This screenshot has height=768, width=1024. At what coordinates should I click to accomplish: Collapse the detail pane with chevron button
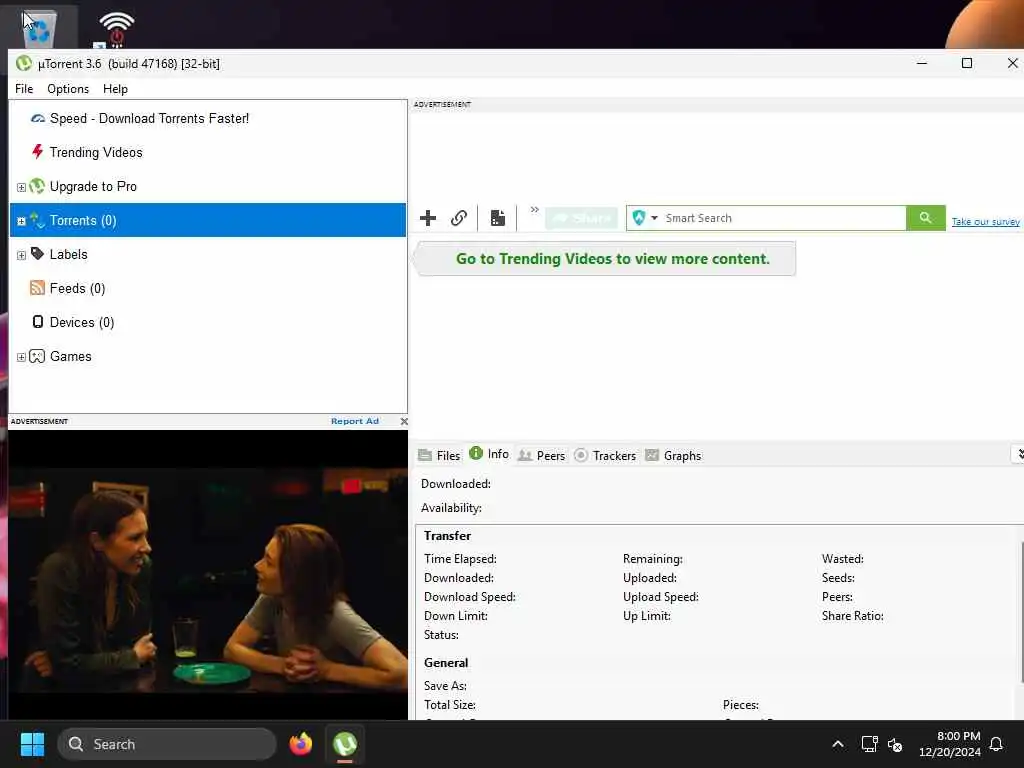(x=1019, y=454)
